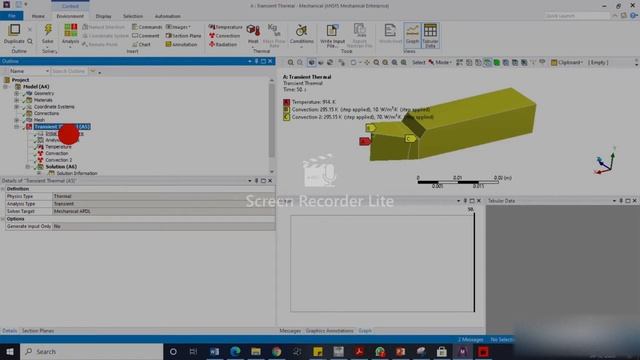This screenshot has width=640, height=360.
Task: Expand the Geometry tree node
Action: 17,93
